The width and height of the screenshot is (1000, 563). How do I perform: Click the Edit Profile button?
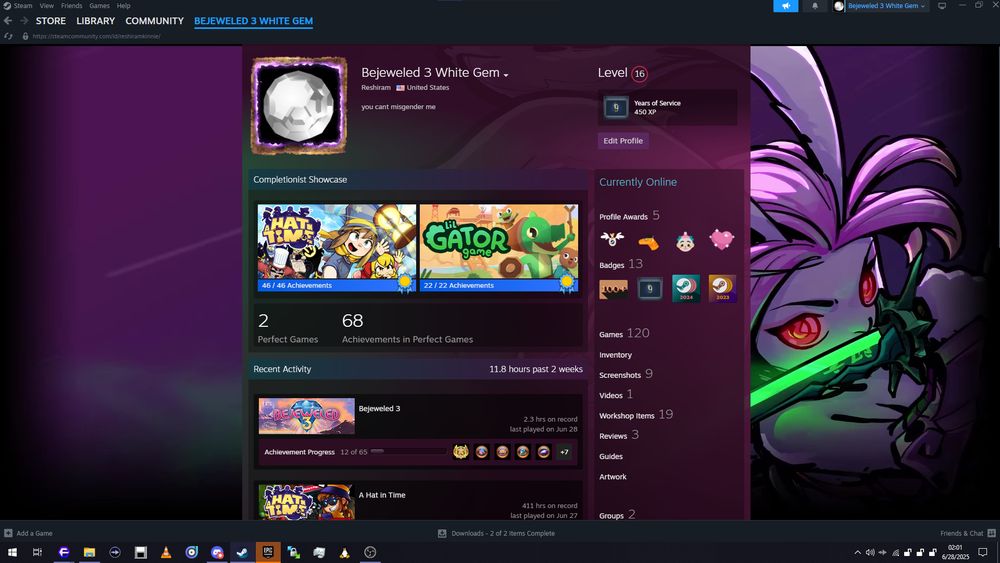(x=623, y=141)
